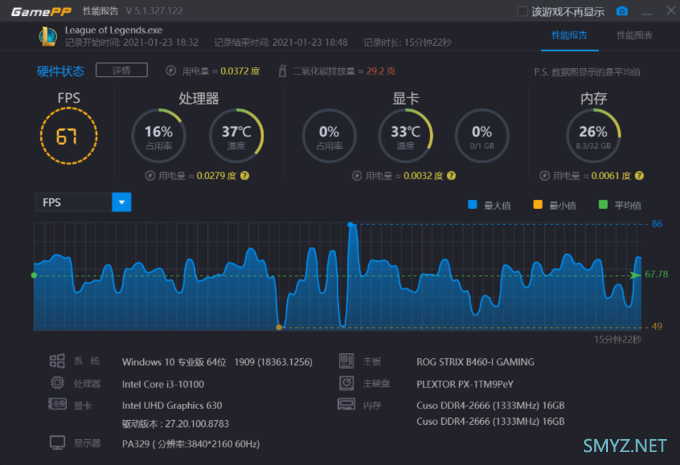Click the 详情 button next to 硬件状态

click(x=121, y=70)
